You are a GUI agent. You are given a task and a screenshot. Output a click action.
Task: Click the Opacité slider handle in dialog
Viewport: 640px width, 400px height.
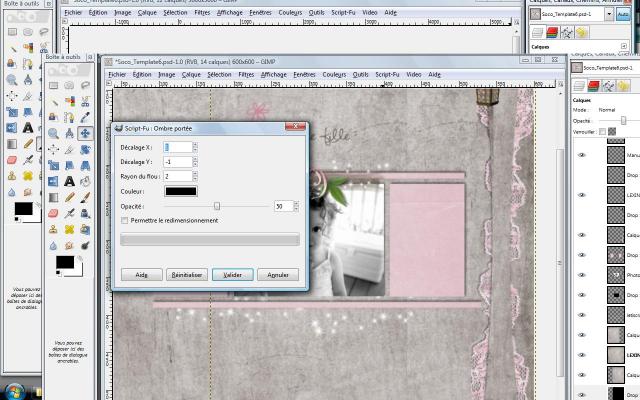[217, 206]
